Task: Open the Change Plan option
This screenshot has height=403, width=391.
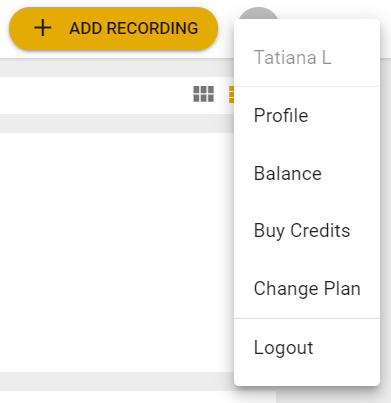Action: coord(307,289)
